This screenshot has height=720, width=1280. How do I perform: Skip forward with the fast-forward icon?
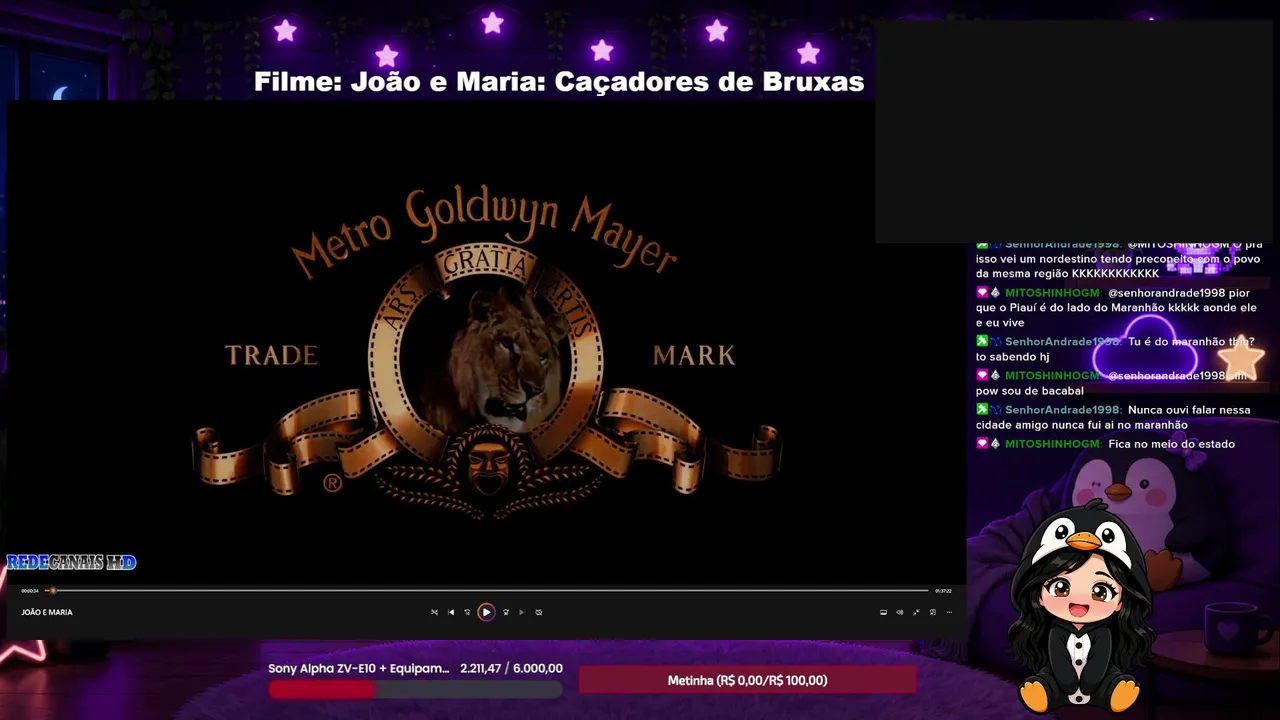pyautogui.click(x=506, y=612)
